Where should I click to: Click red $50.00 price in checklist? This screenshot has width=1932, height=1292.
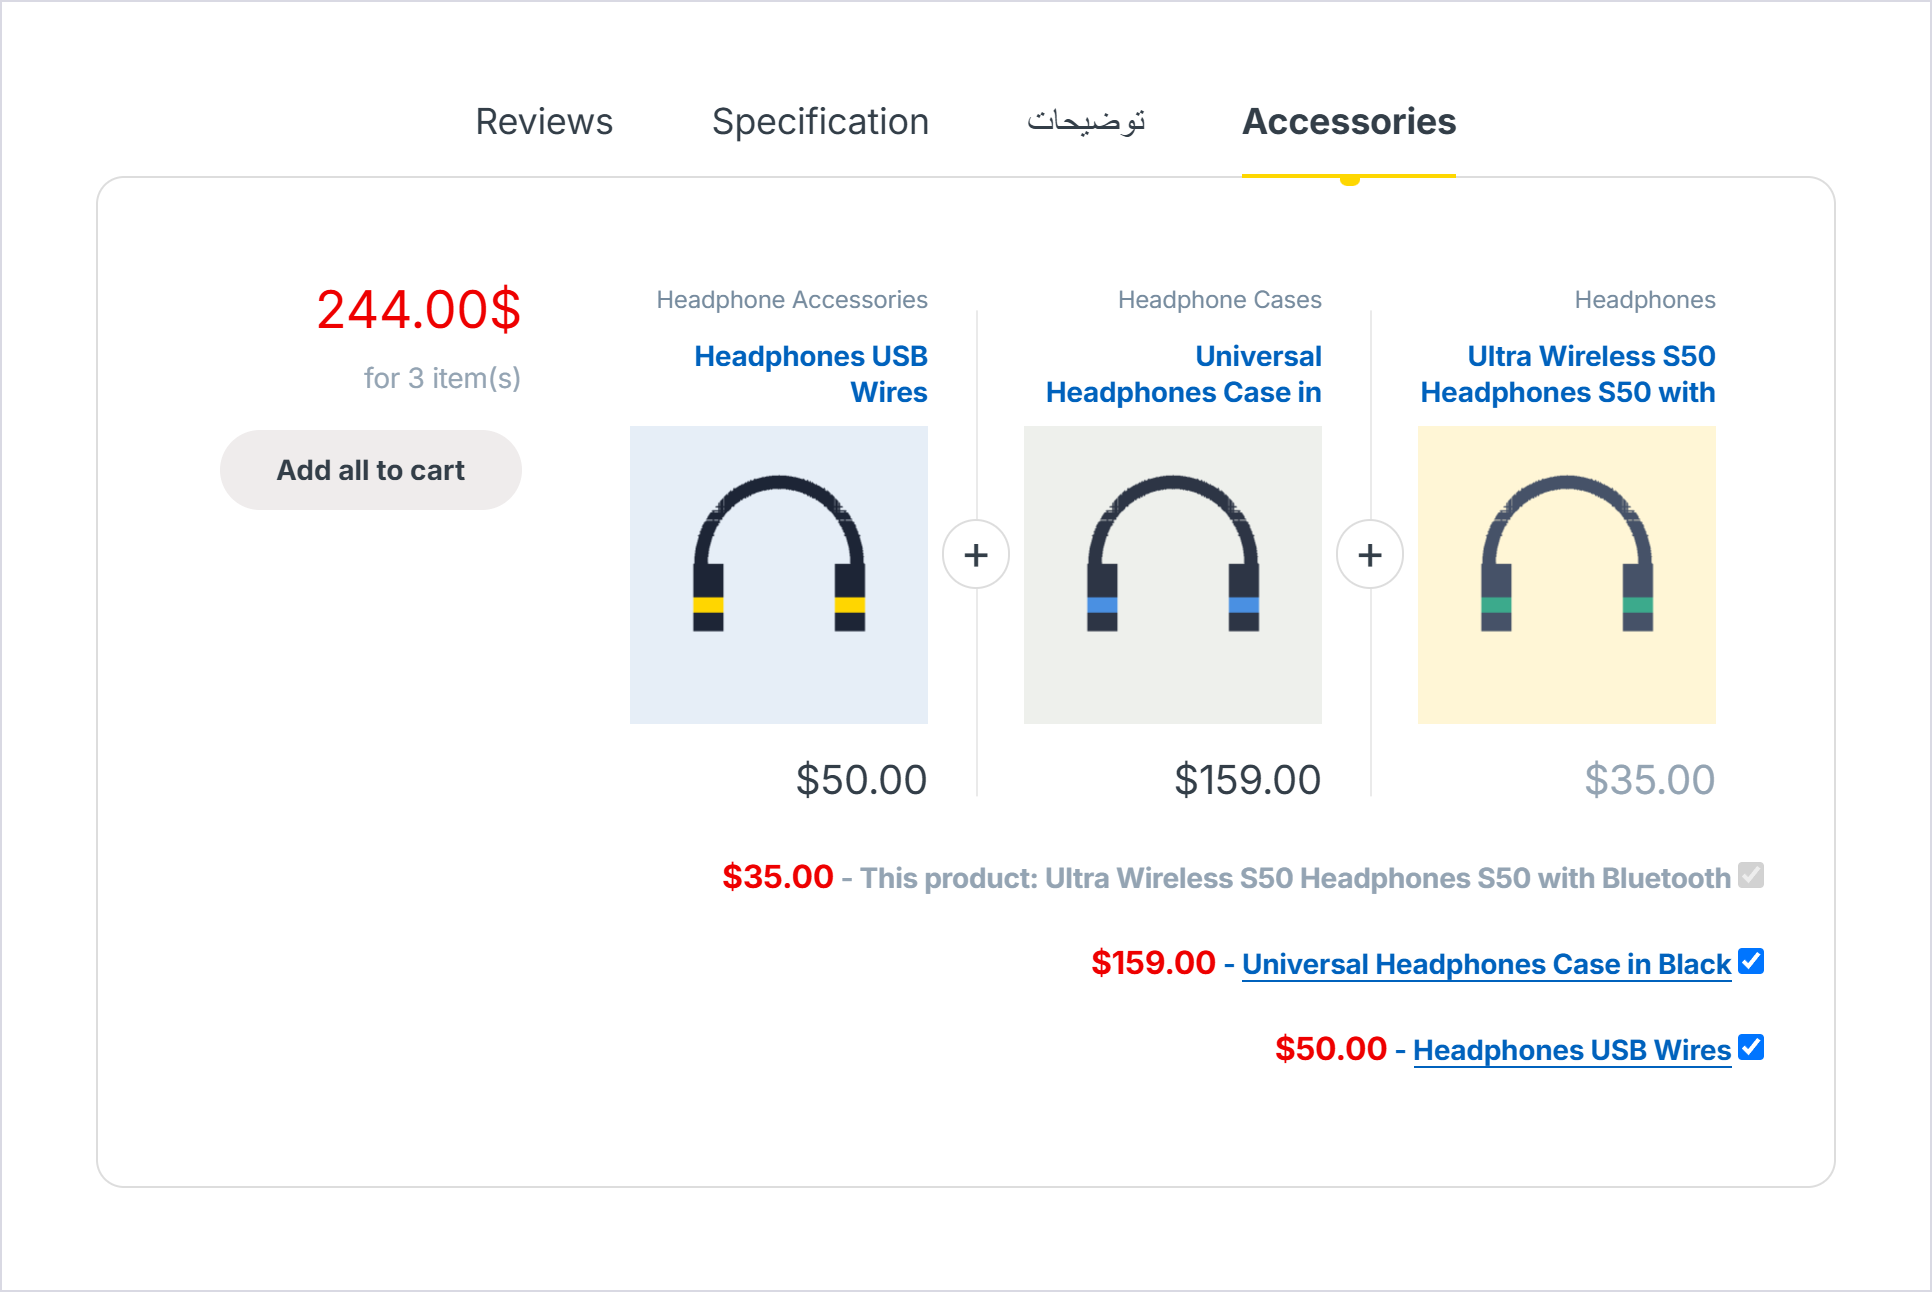pyautogui.click(x=1331, y=1049)
